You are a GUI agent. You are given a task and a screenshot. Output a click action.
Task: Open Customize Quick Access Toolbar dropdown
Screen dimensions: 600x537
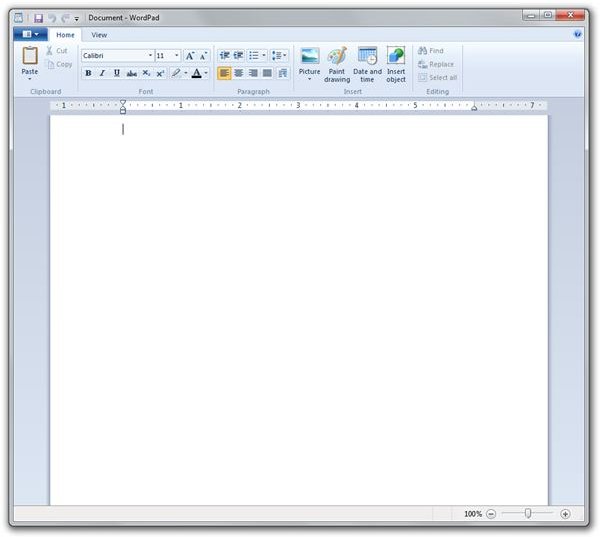pyautogui.click(x=77, y=18)
